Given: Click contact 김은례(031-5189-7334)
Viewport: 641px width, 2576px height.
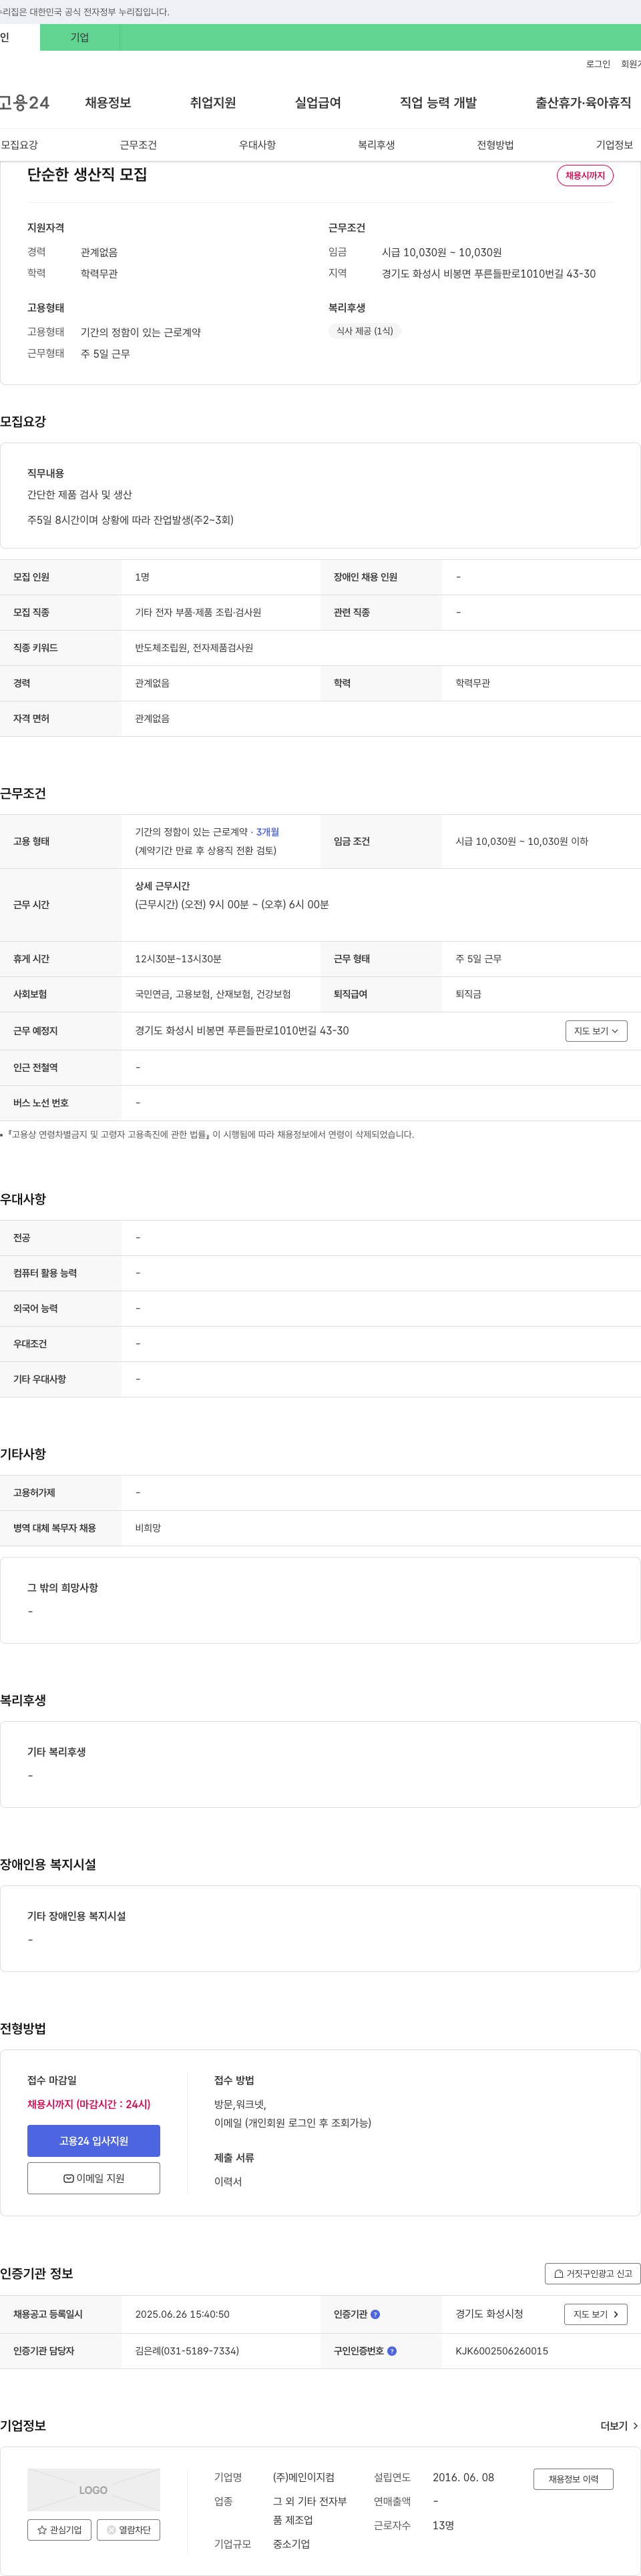Looking at the screenshot, I should tap(187, 2351).
